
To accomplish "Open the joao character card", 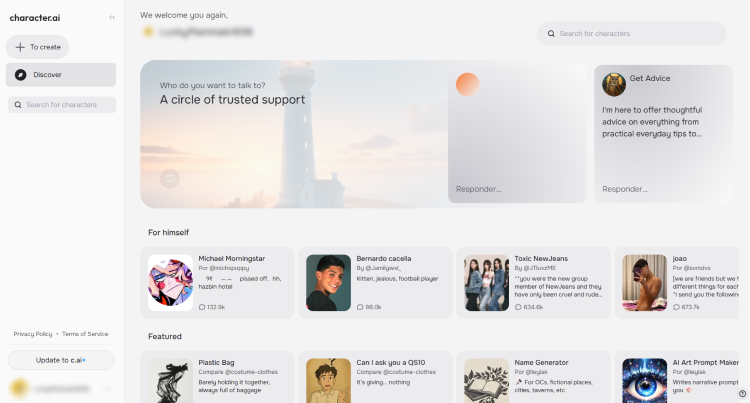I will point(677,283).
